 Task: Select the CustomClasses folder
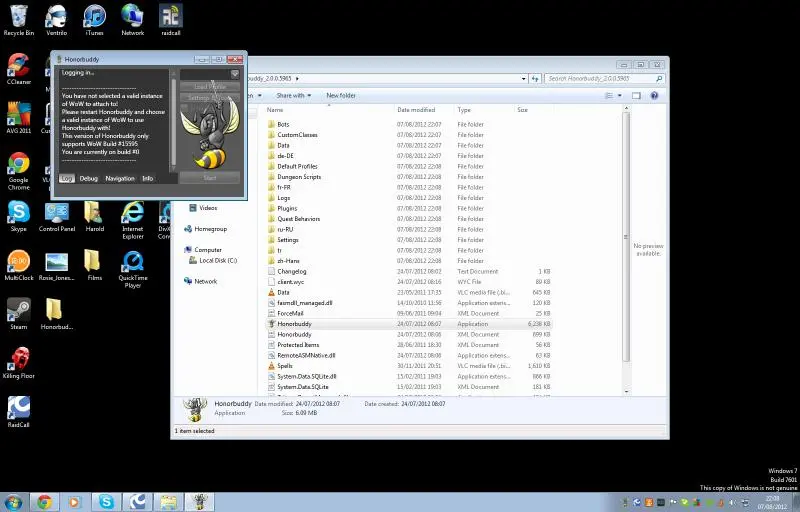coord(408,135)
